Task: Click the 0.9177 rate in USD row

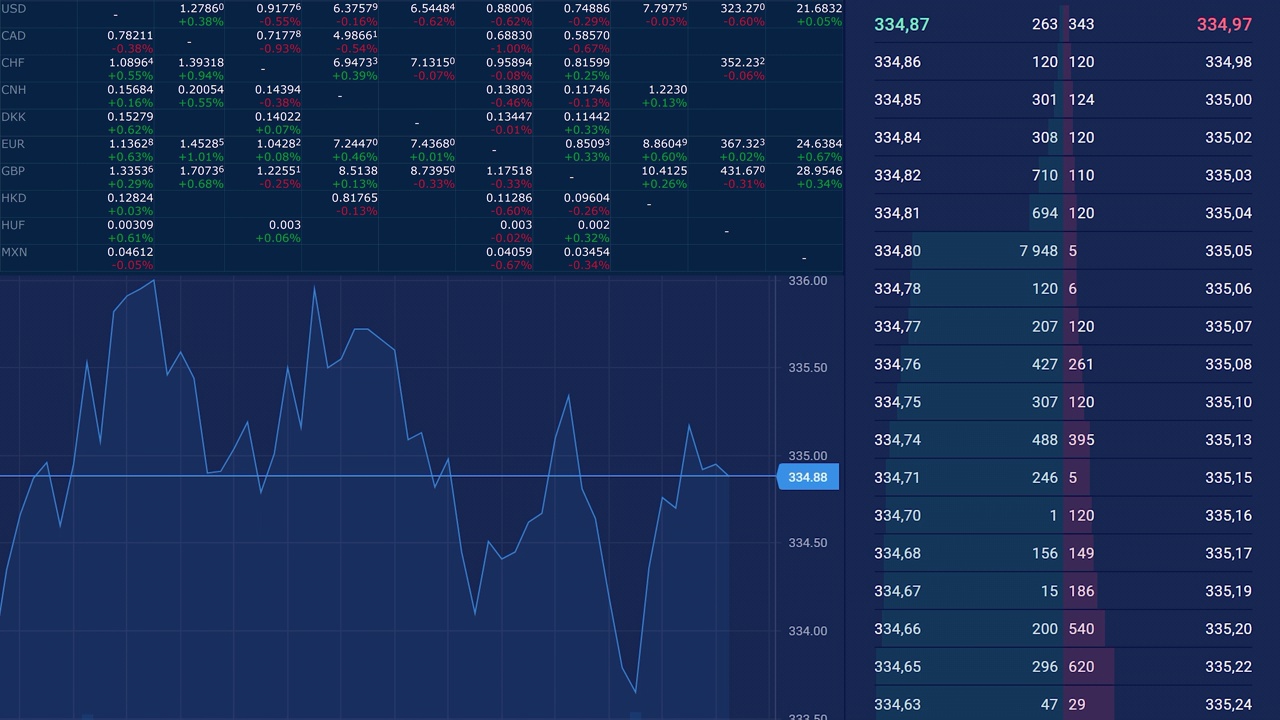Action: (x=278, y=8)
